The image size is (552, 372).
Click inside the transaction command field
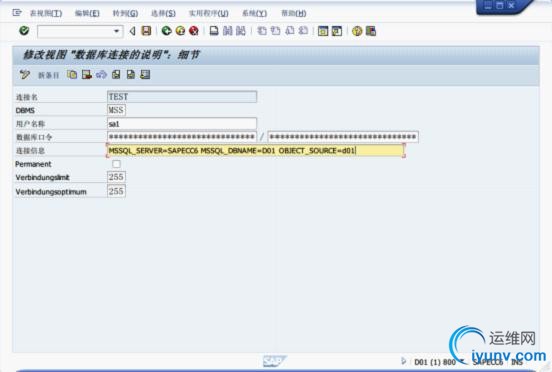(x=75, y=31)
